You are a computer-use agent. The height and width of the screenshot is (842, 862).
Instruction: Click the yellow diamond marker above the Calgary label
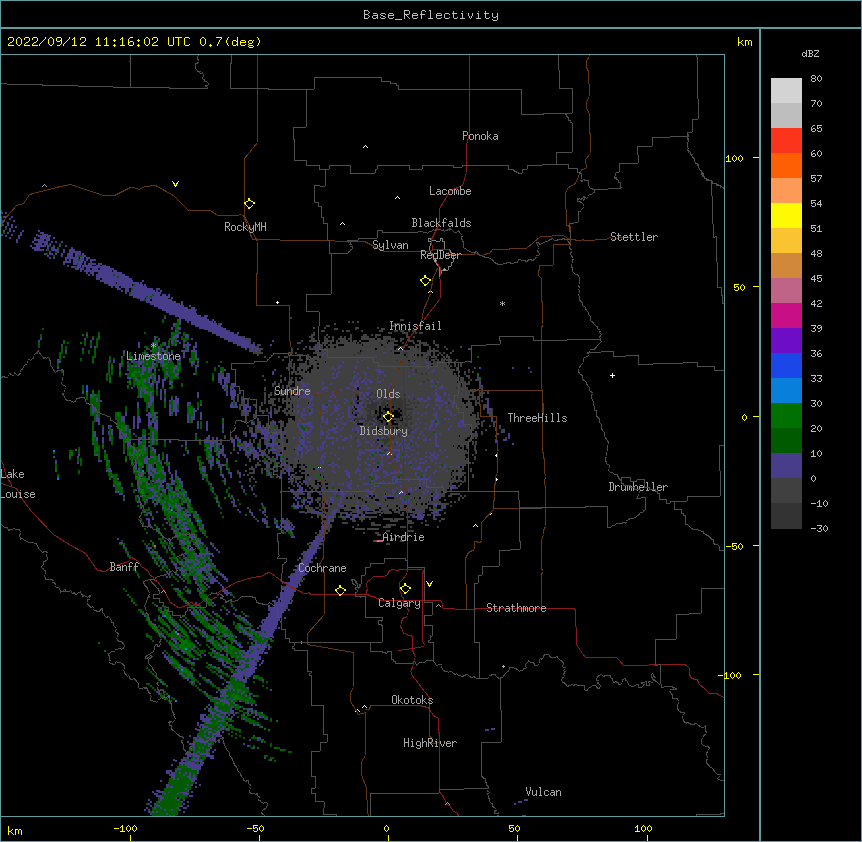(x=405, y=589)
